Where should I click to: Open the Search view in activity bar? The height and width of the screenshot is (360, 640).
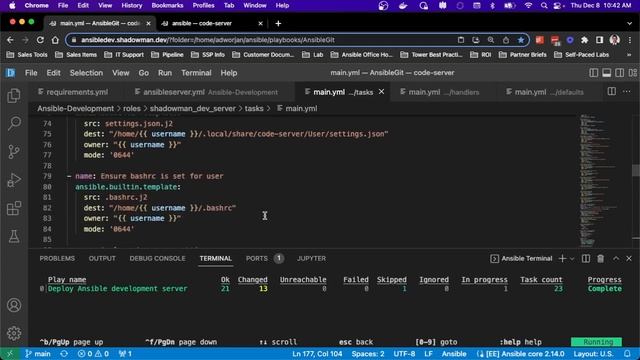(14, 123)
